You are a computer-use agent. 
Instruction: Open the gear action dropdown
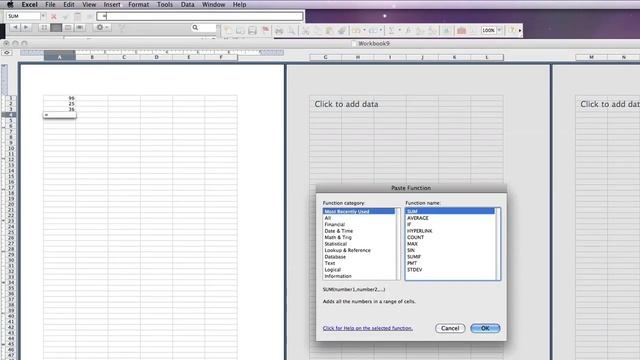point(102,27)
